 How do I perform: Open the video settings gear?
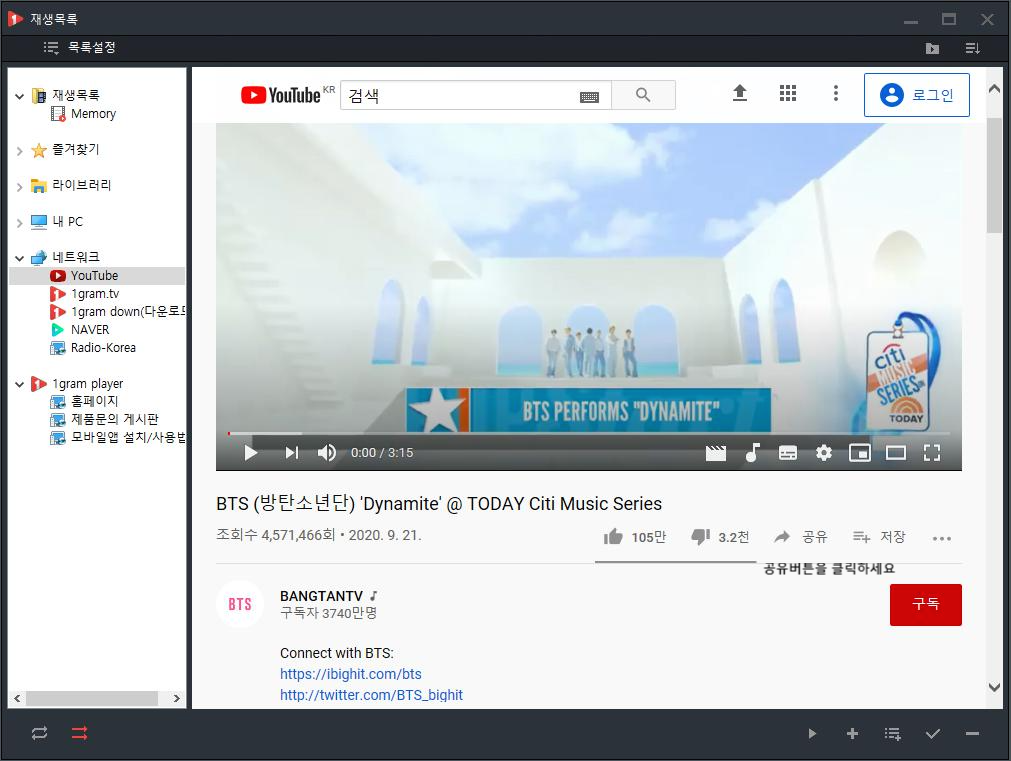coord(824,453)
